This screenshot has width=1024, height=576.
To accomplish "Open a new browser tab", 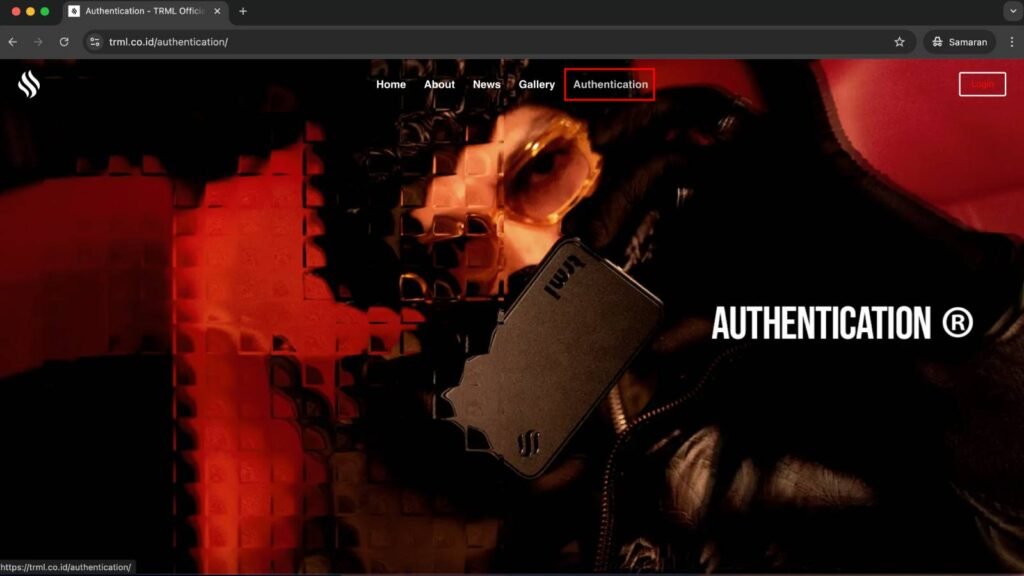I will pos(243,11).
